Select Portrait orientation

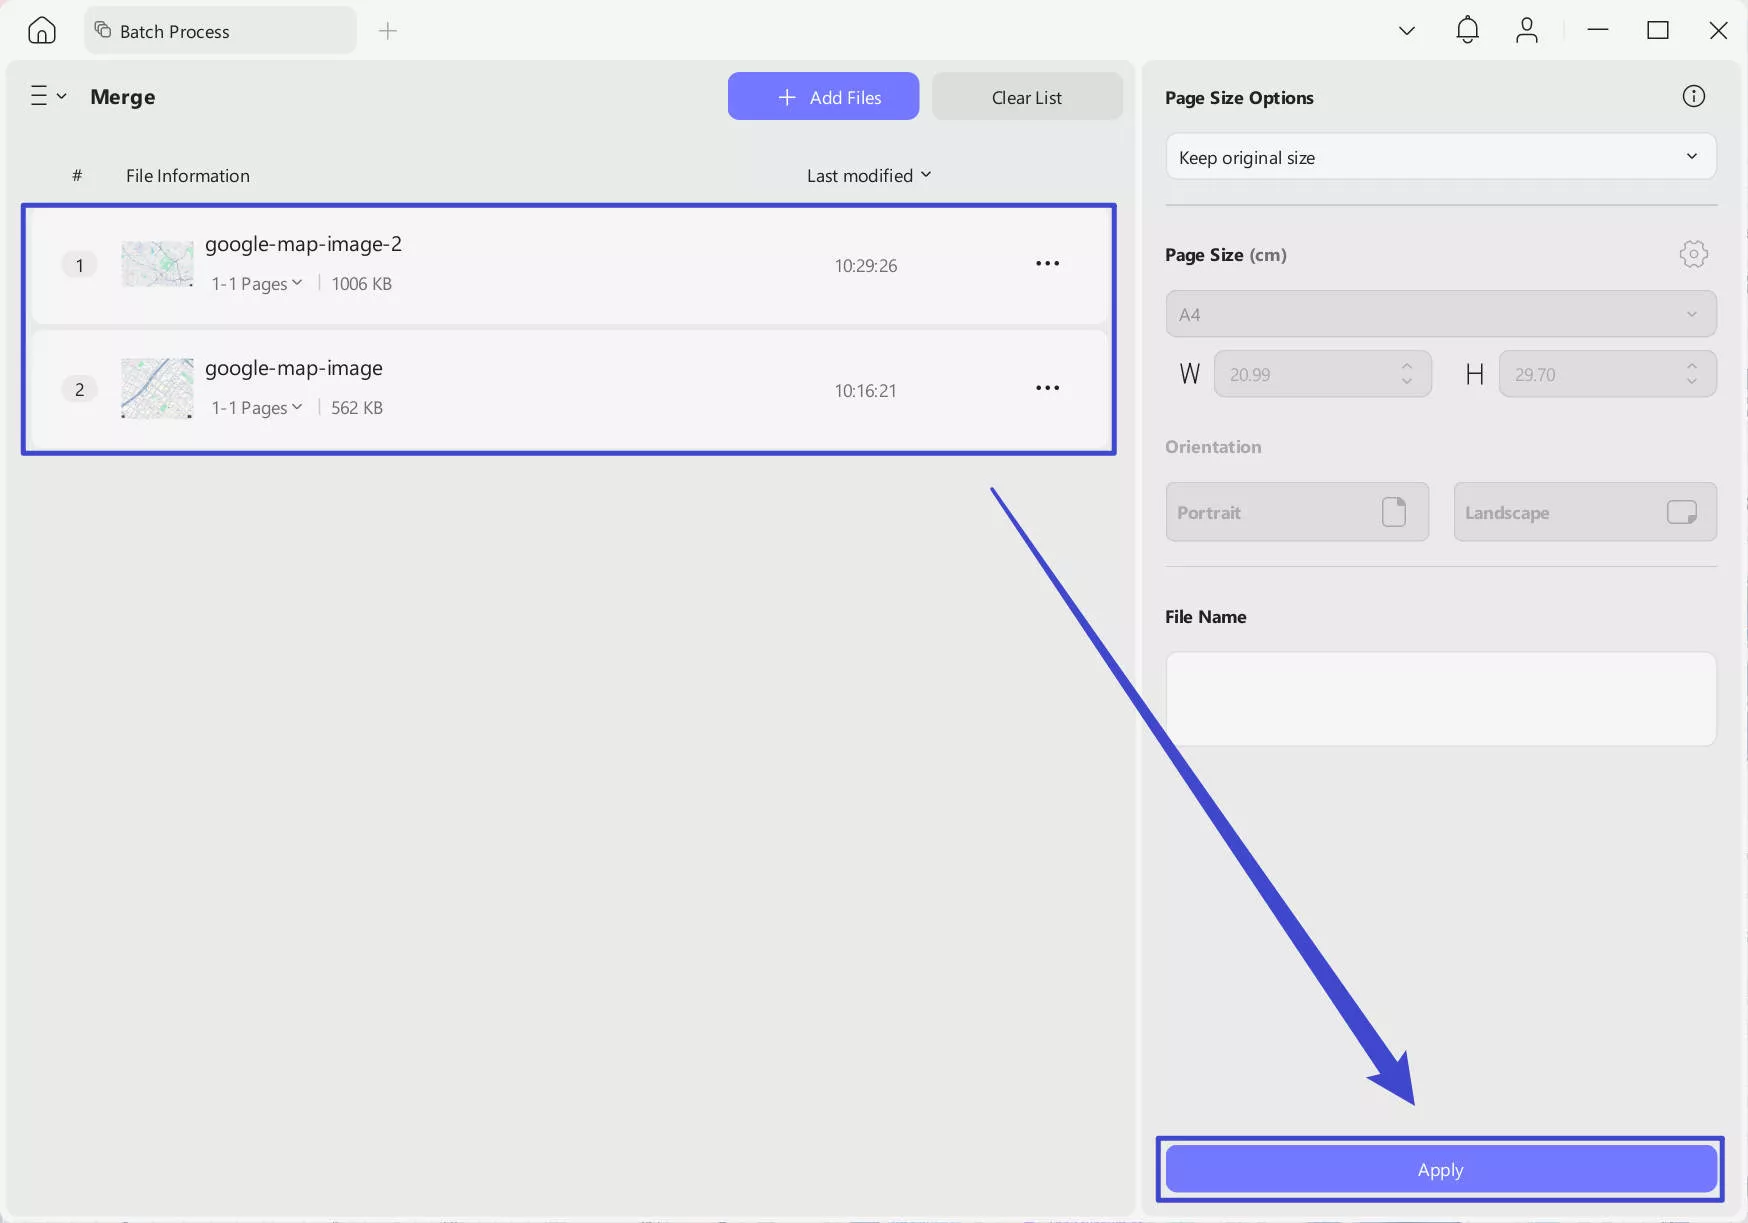click(x=1297, y=511)
